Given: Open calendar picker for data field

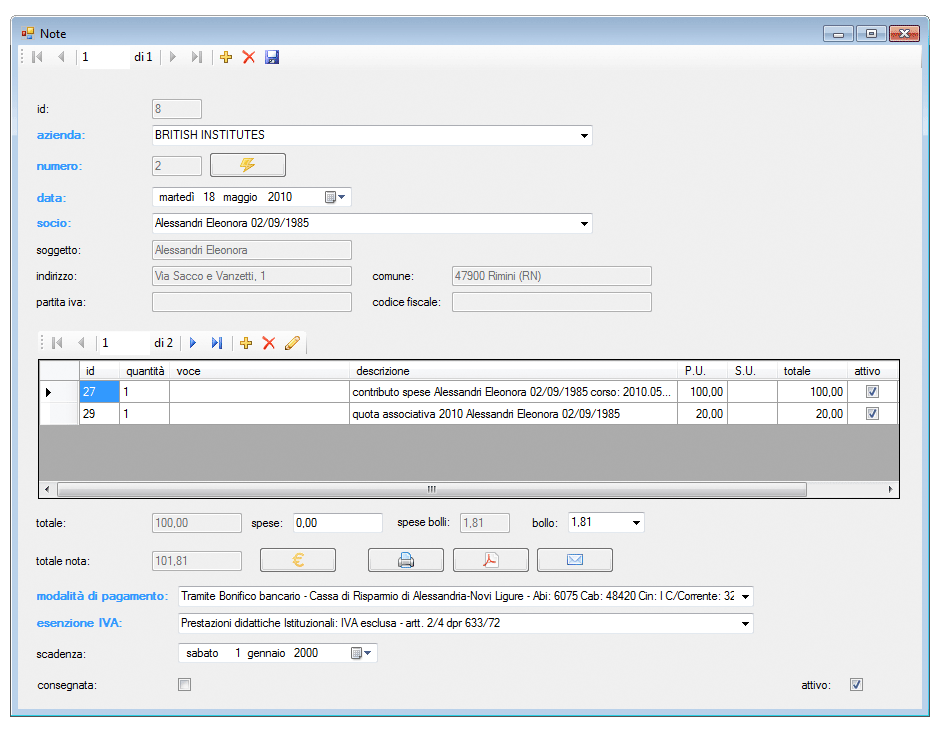Looking at the screenshot, I should pos(335,197).
